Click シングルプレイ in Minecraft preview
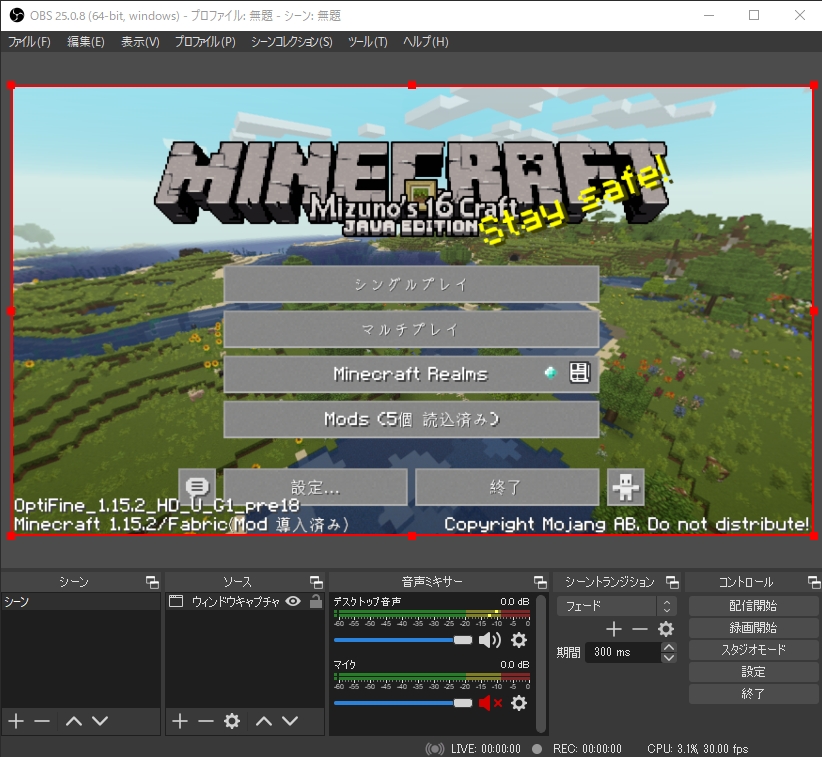 point(411,284)
